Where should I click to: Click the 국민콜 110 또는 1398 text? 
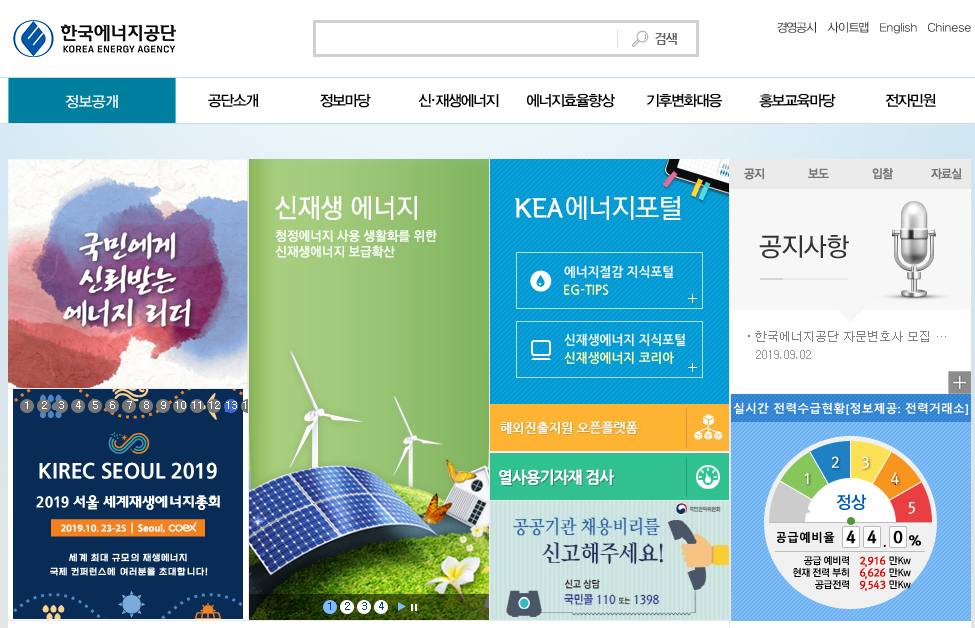point(611,599)
